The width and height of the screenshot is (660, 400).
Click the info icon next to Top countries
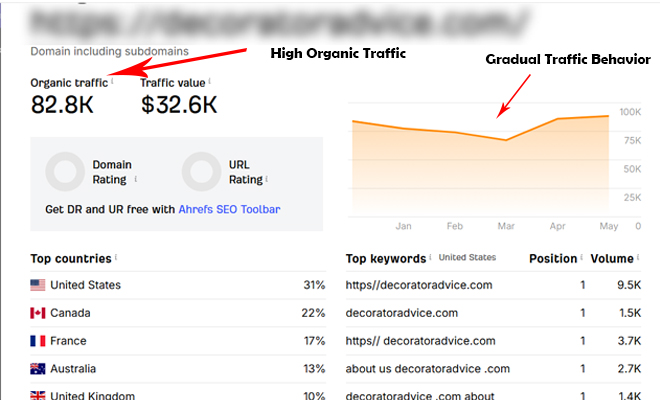pyautogui.click(x=116, y=257)
